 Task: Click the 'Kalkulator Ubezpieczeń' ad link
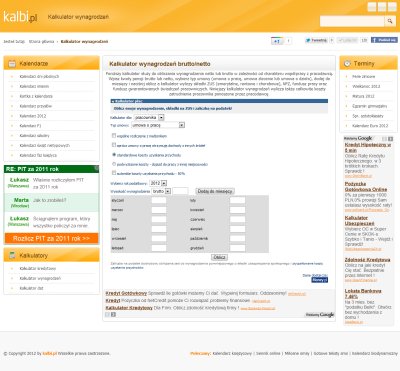(359, 220)
